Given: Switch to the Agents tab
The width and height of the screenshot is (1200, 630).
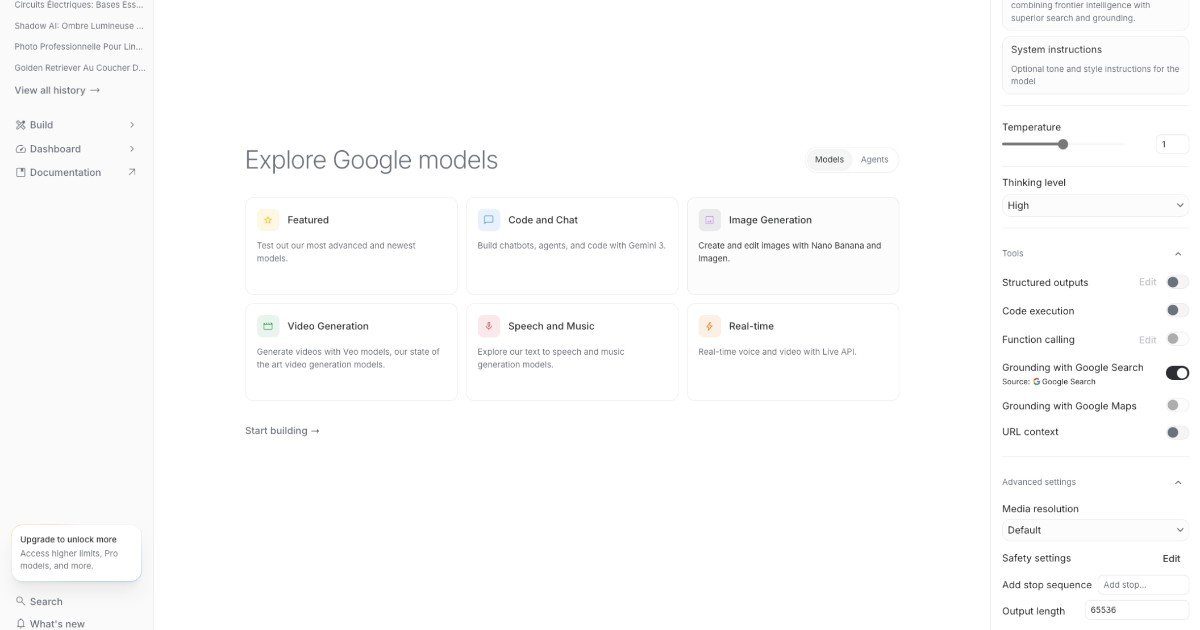Looking at the screenshot, I should 874,160.
